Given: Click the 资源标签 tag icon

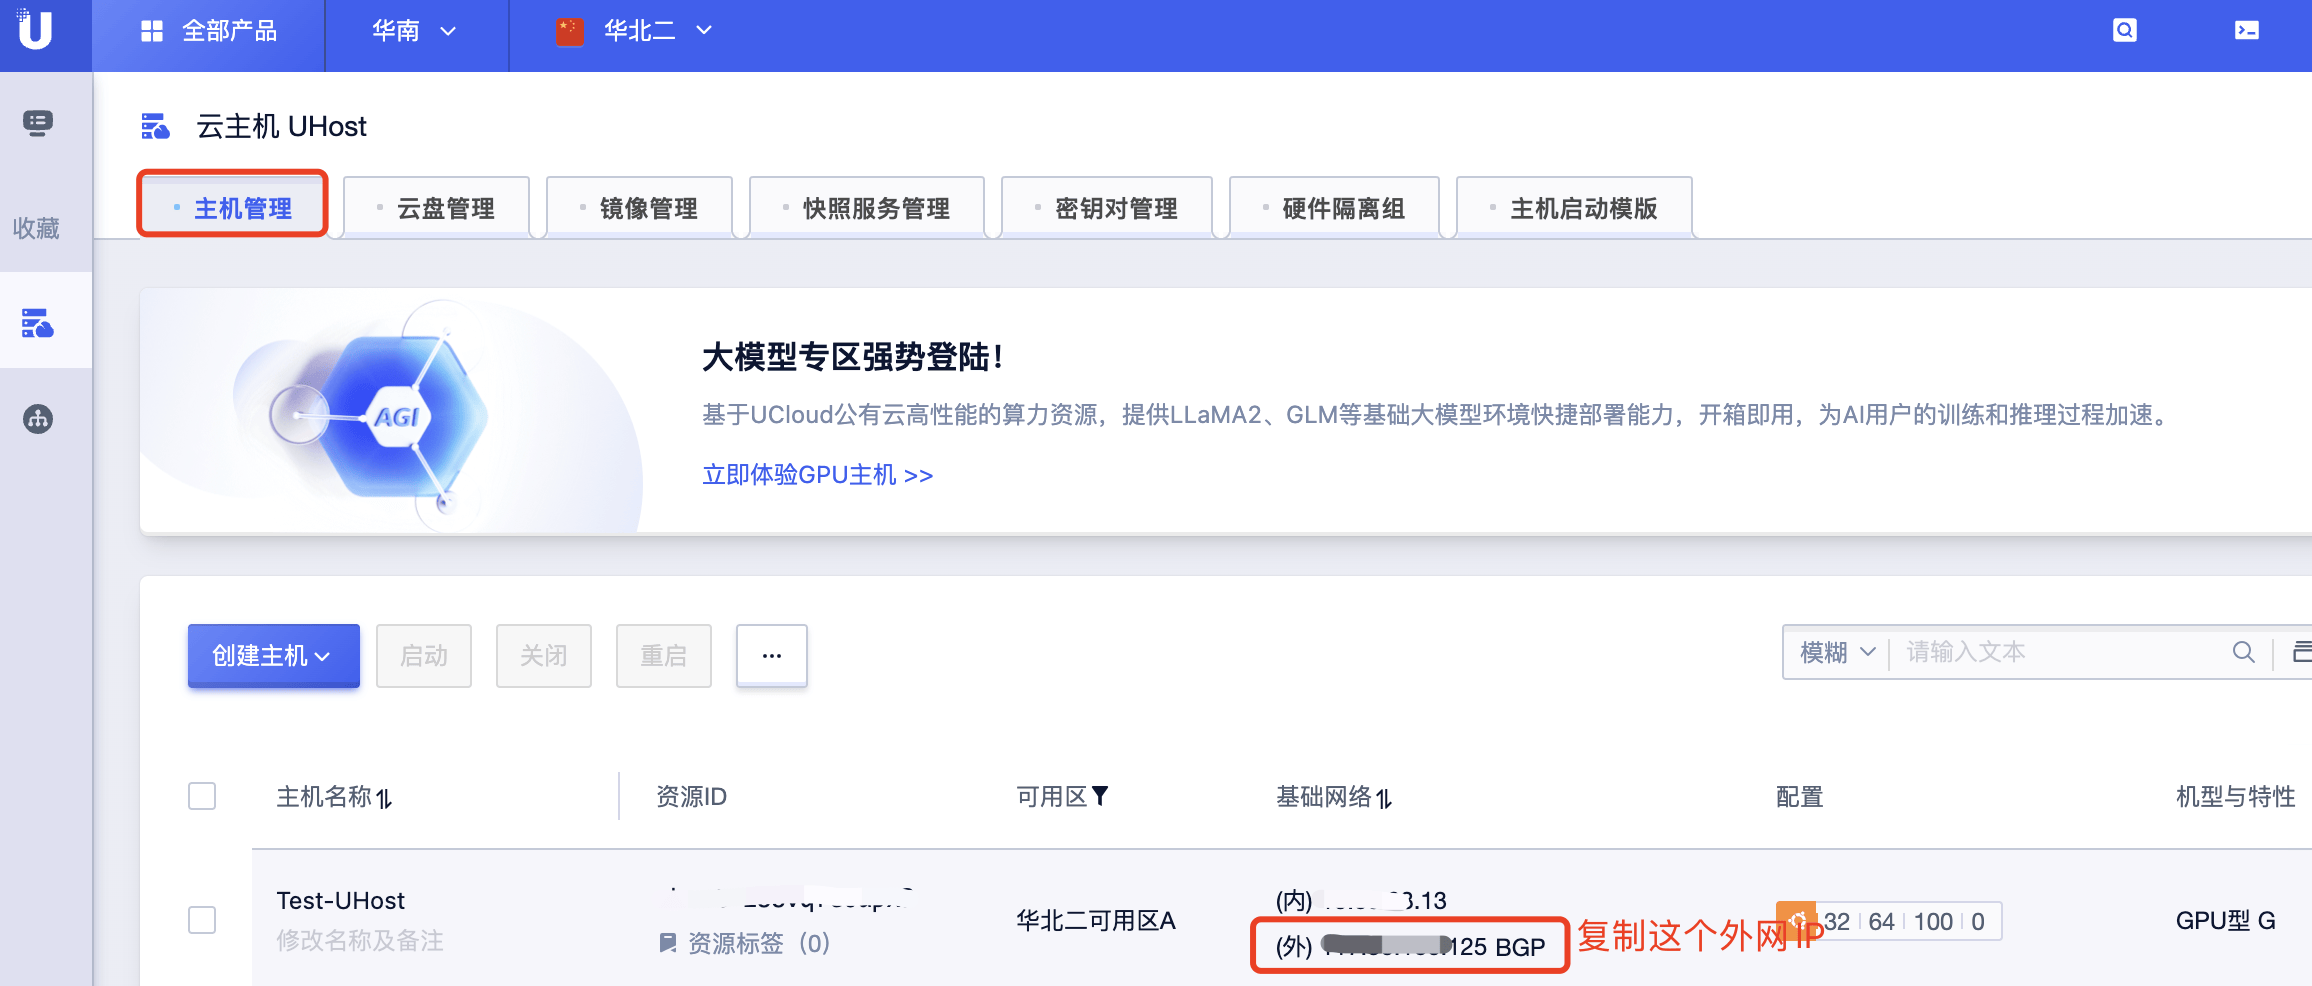Looking at the screenshot, I should click(668, 943).
